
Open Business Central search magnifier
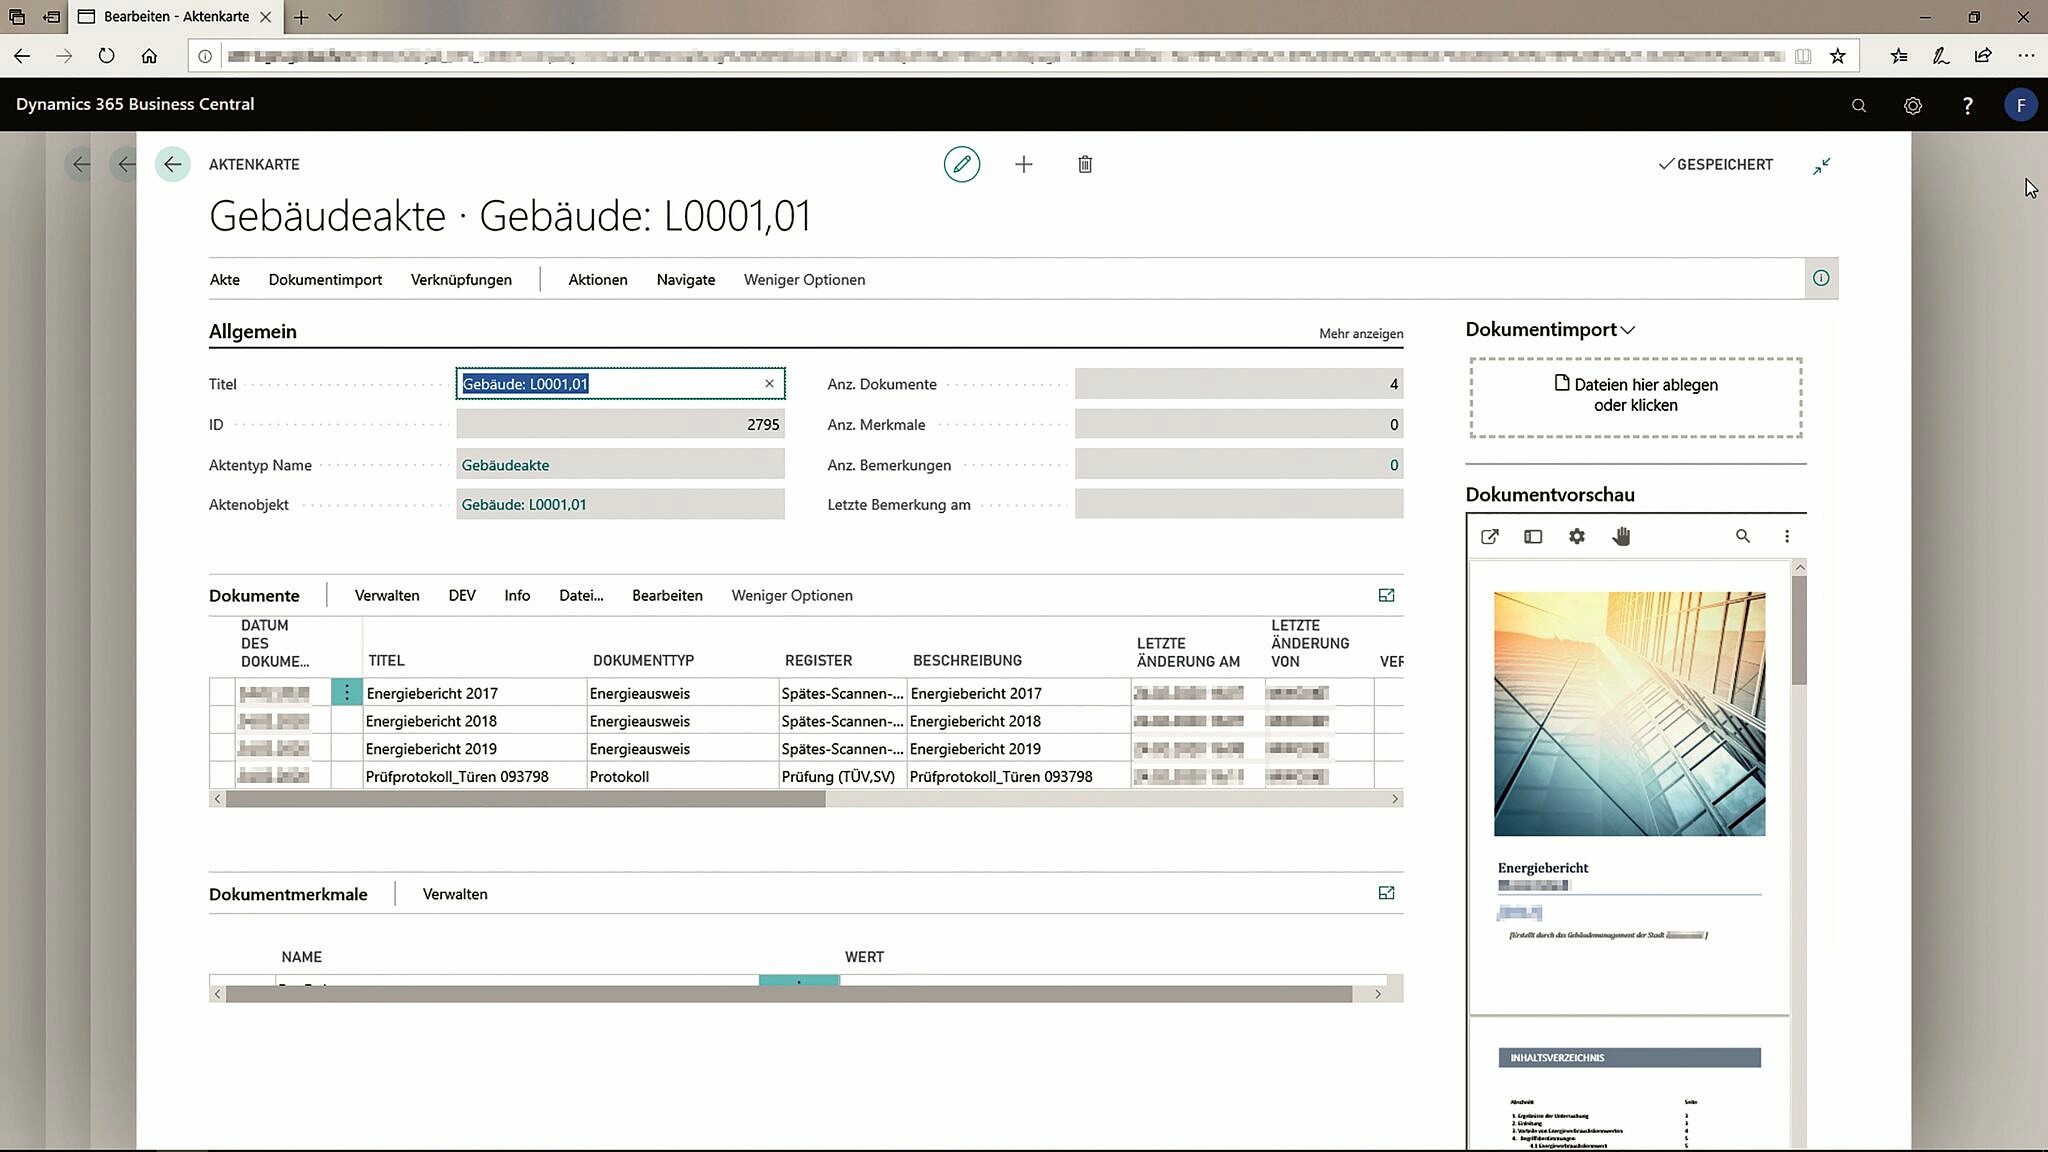[x=1858, y=105]
